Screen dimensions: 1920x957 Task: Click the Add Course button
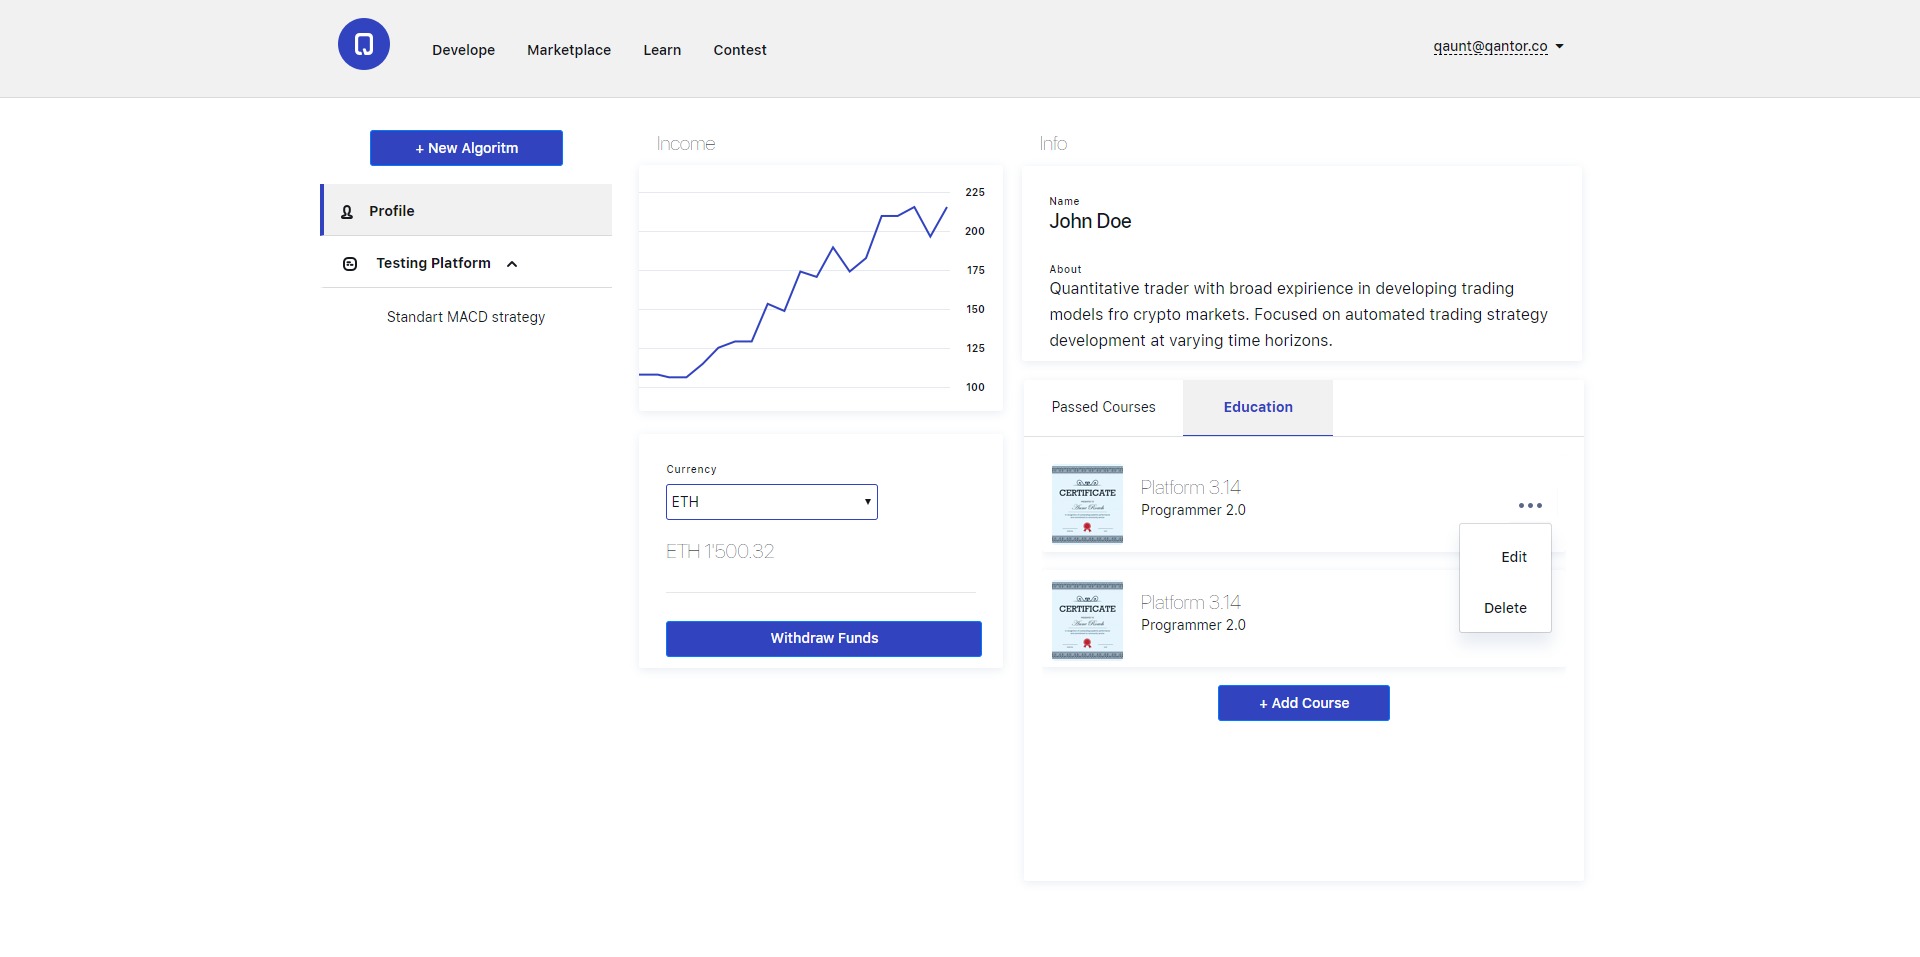(x=1303, y=703)
